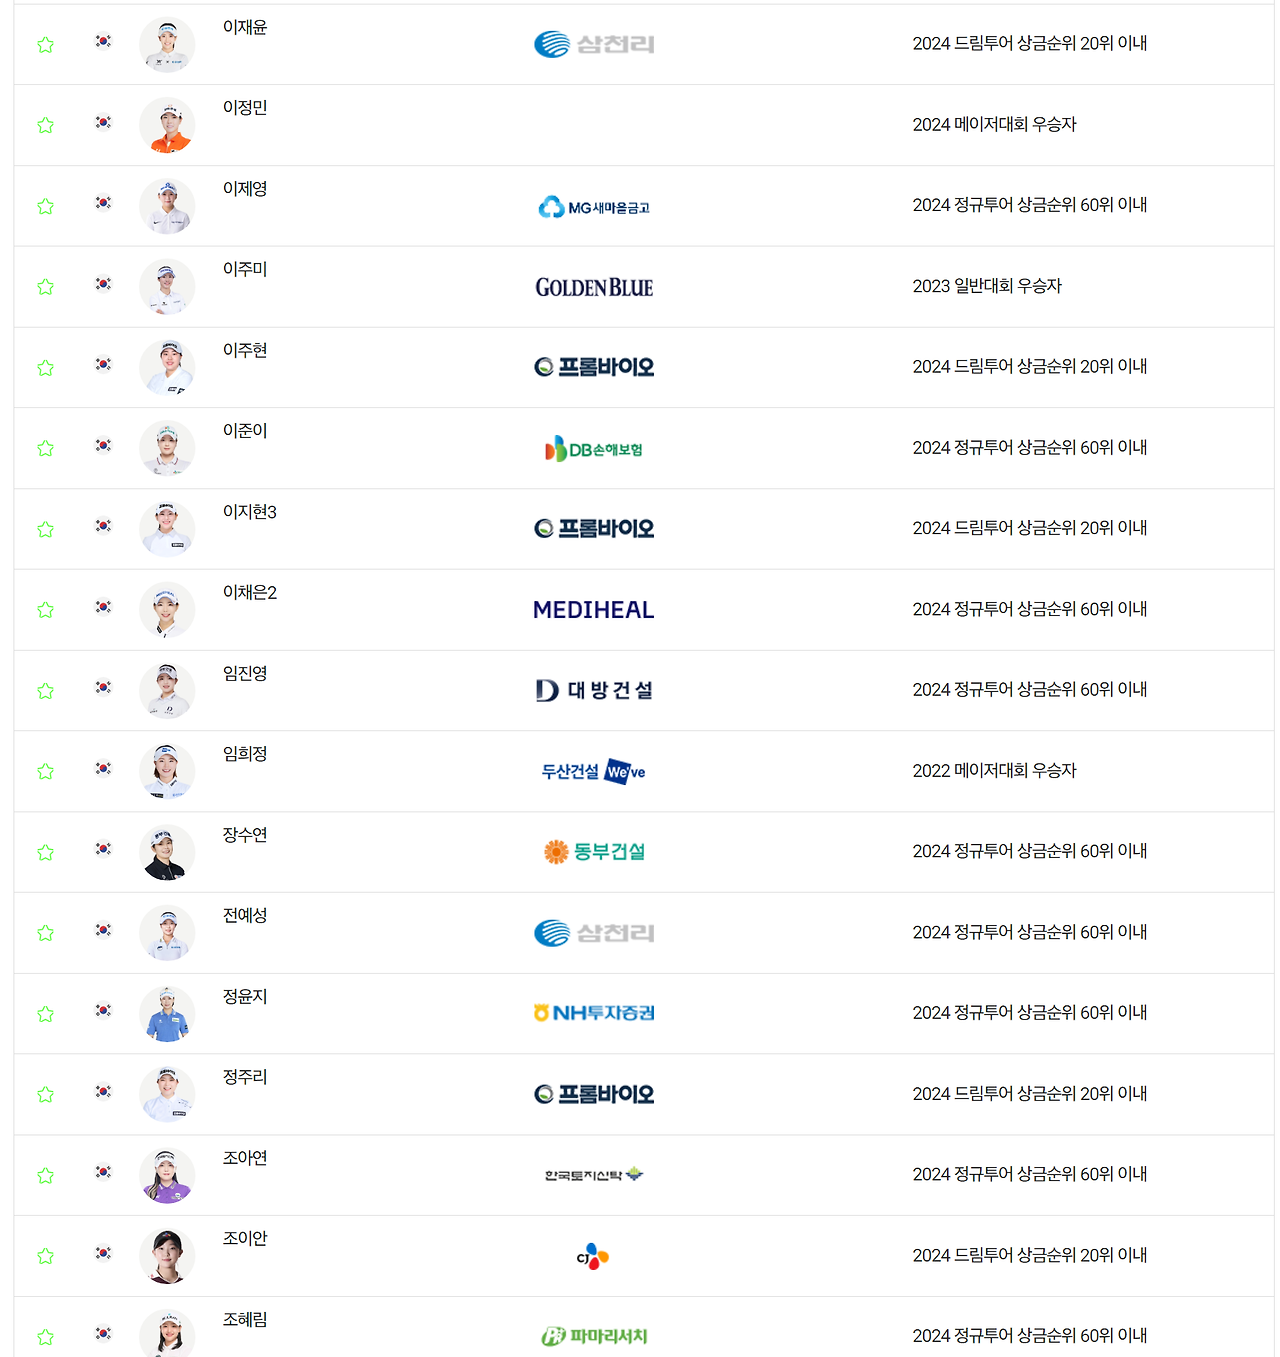Click the GOLDEN BLUE sponsor logo

pos(594,287)
